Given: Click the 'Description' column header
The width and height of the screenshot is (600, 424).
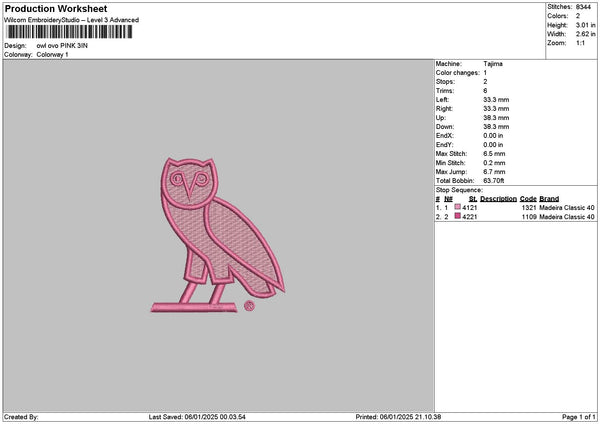Looking at the screenshot, I should click(x=498, y=199).
